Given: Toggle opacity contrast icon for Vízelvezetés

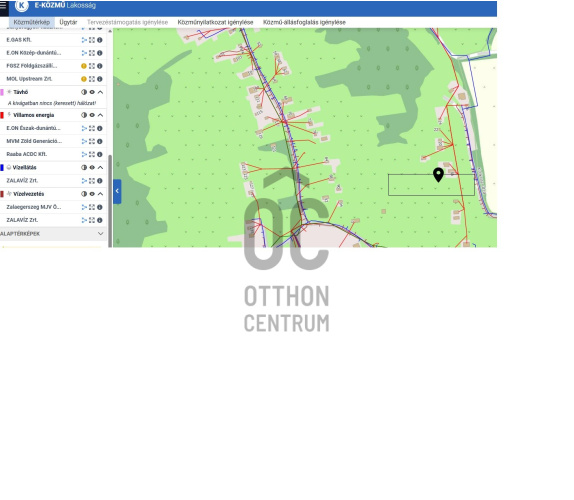Looking at the screenshot, I should pyautogui.click(x=84, y=194).
